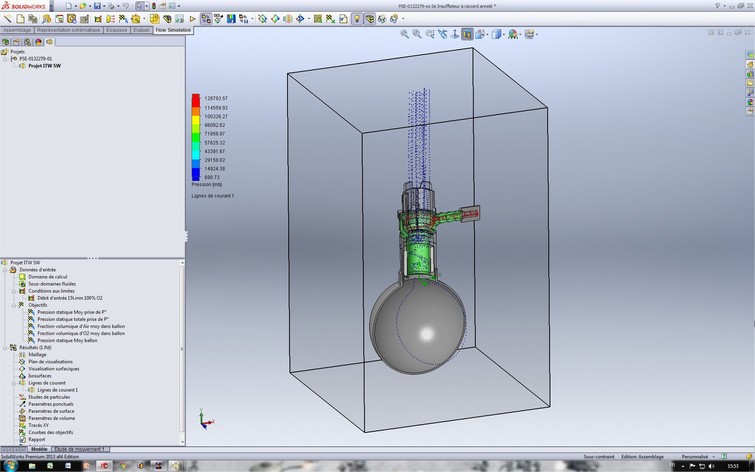Open the Maillage results item
The image size is (755, 472).
tap(37, 354)
